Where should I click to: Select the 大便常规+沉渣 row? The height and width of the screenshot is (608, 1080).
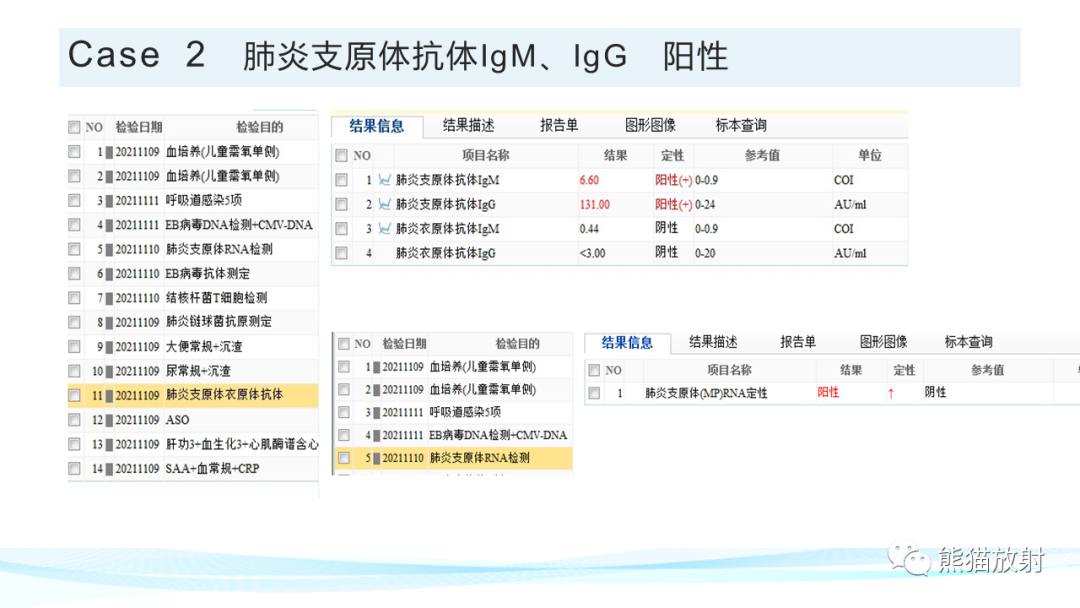click(193, 346)
